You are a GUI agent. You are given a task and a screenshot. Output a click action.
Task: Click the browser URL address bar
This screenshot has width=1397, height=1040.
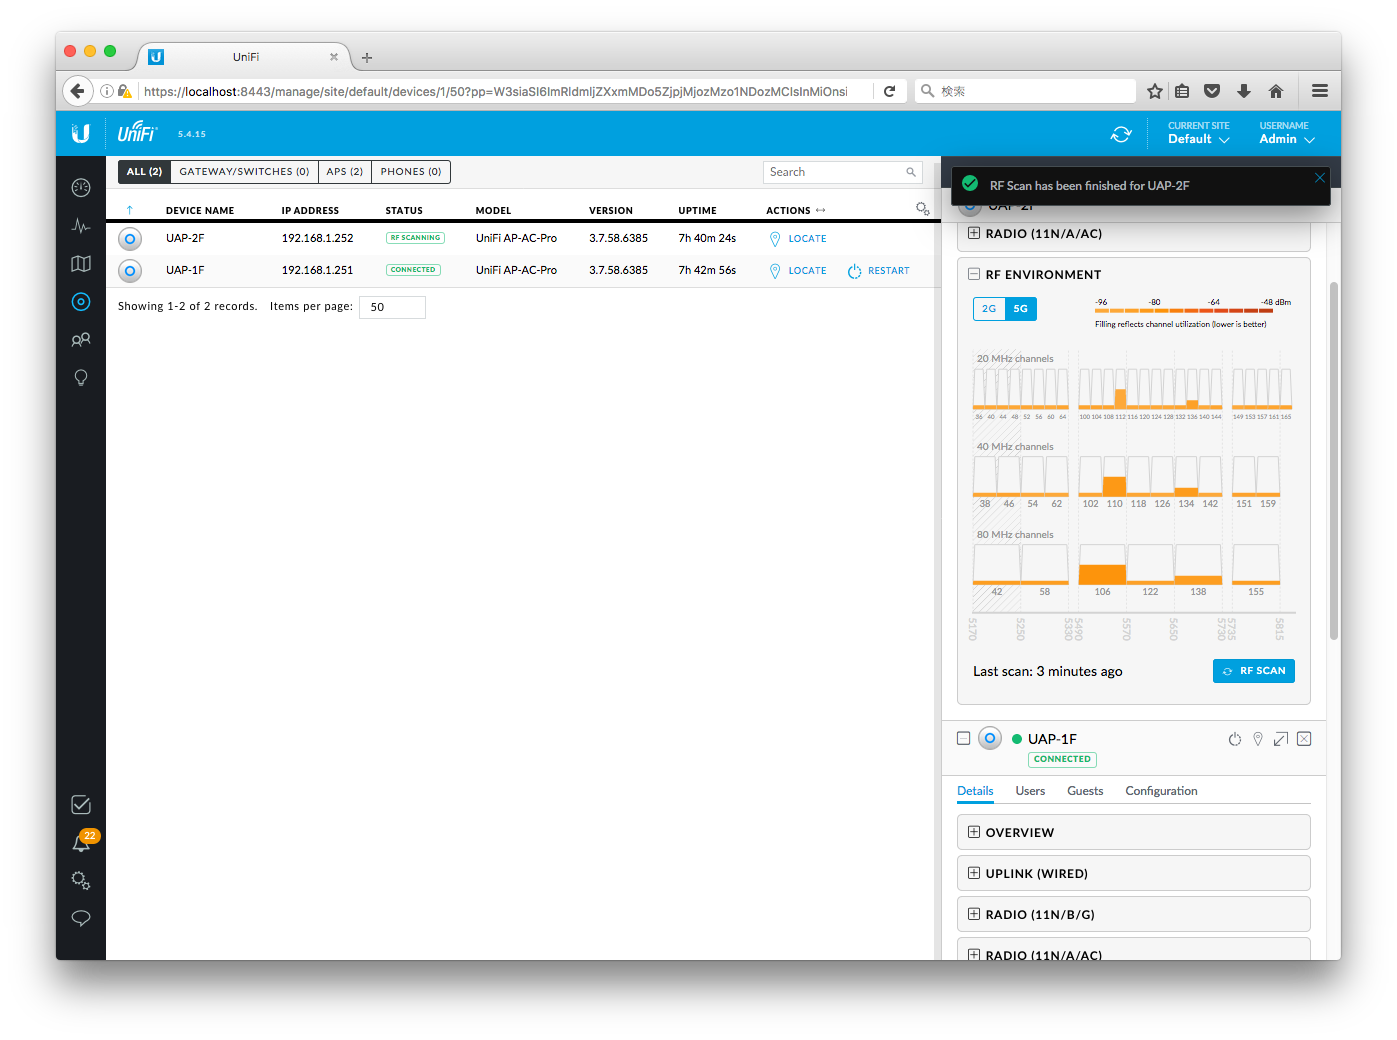tap(505, 91)
